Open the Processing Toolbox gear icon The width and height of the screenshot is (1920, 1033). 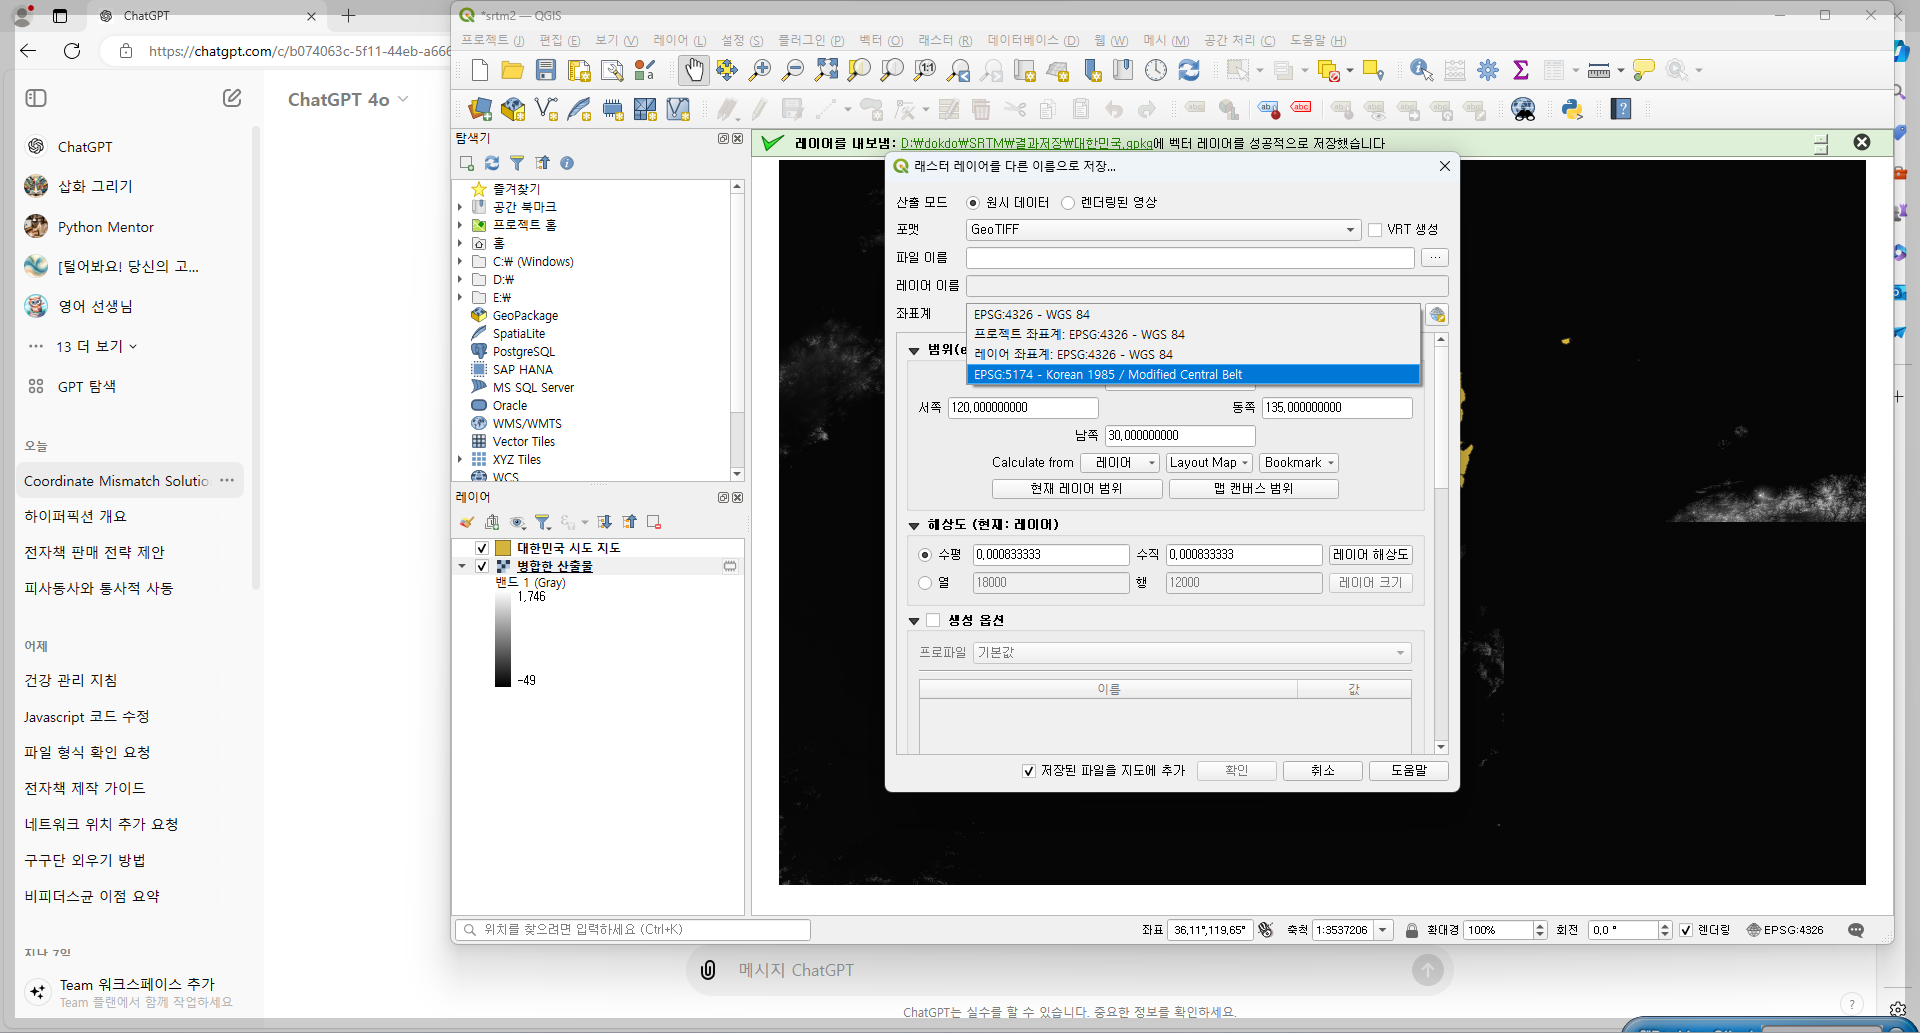point(1488,70)
